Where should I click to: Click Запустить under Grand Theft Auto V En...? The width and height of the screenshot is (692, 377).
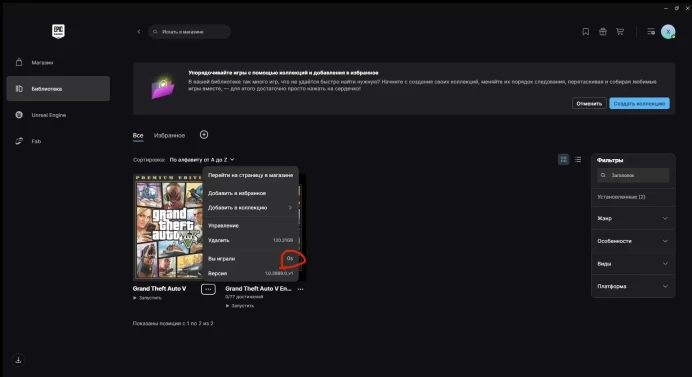click(x=240, y=305)
